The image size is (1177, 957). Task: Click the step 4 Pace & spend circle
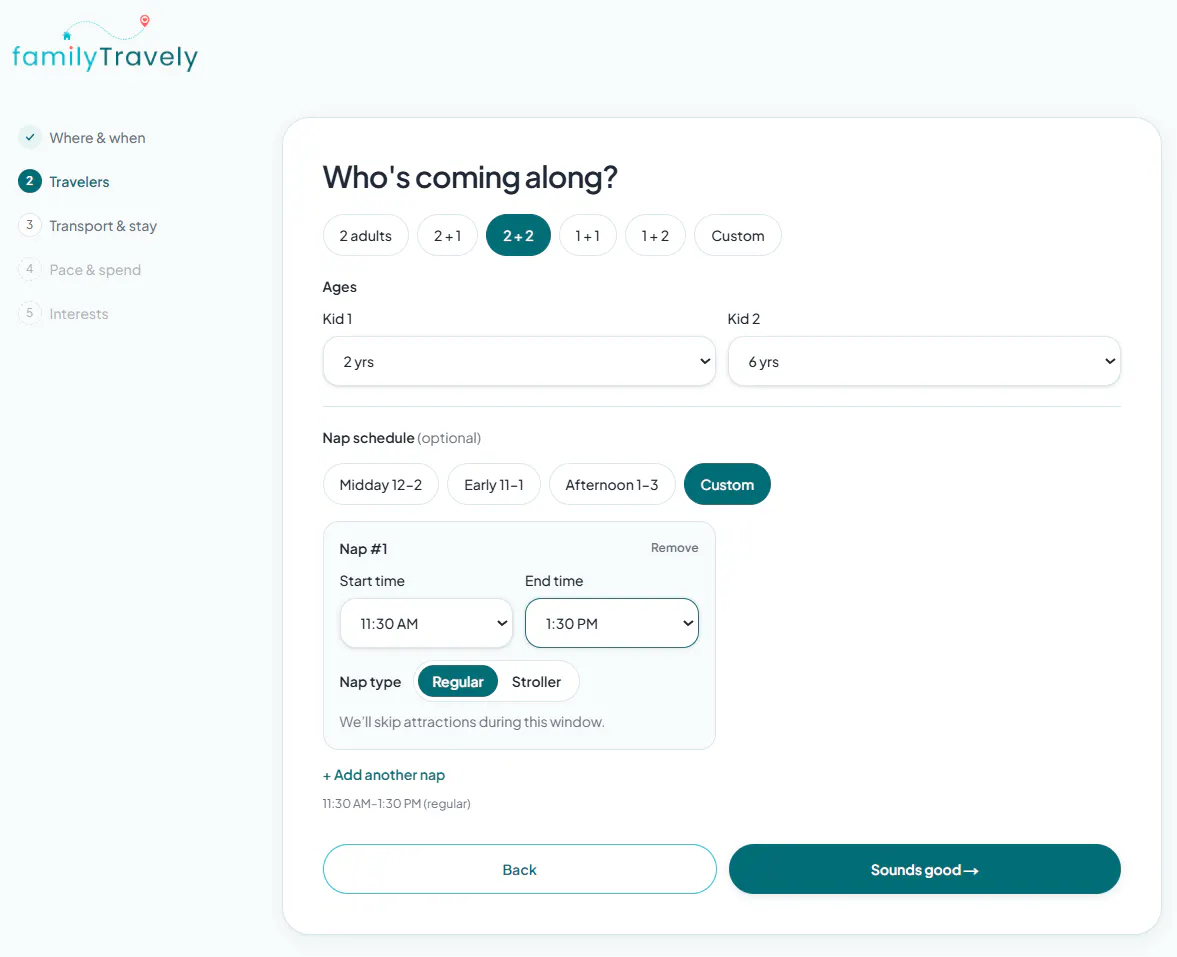coord(30,269)
